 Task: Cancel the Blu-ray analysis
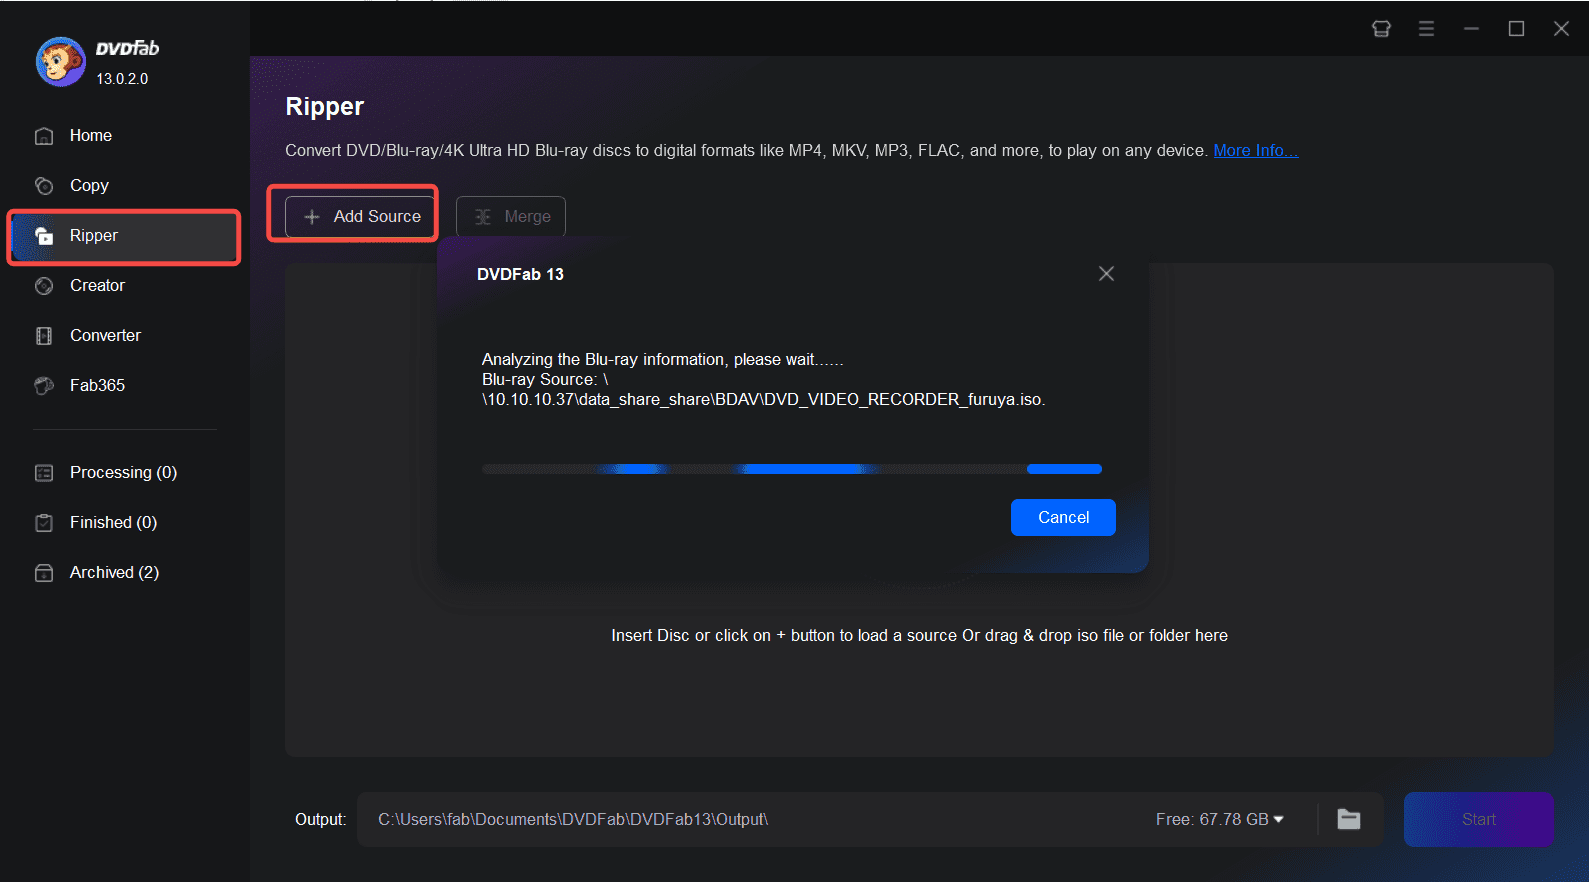click(1063, 517)
